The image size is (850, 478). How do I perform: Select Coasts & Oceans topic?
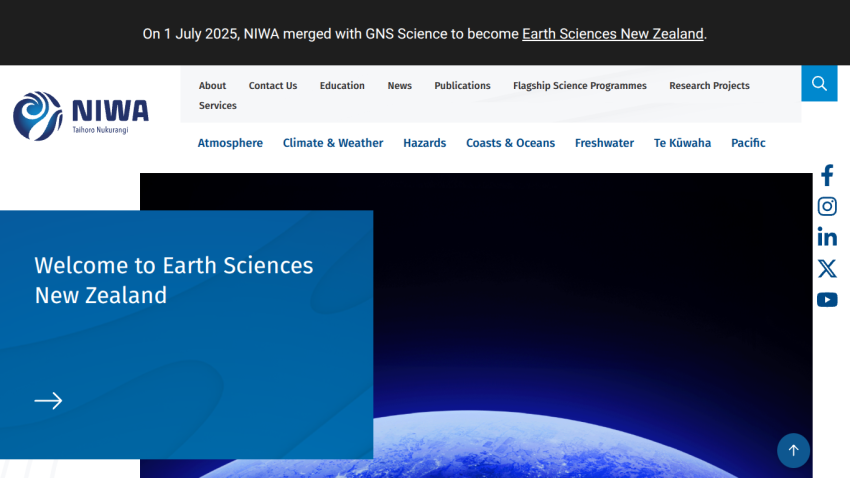coord(510,143)
